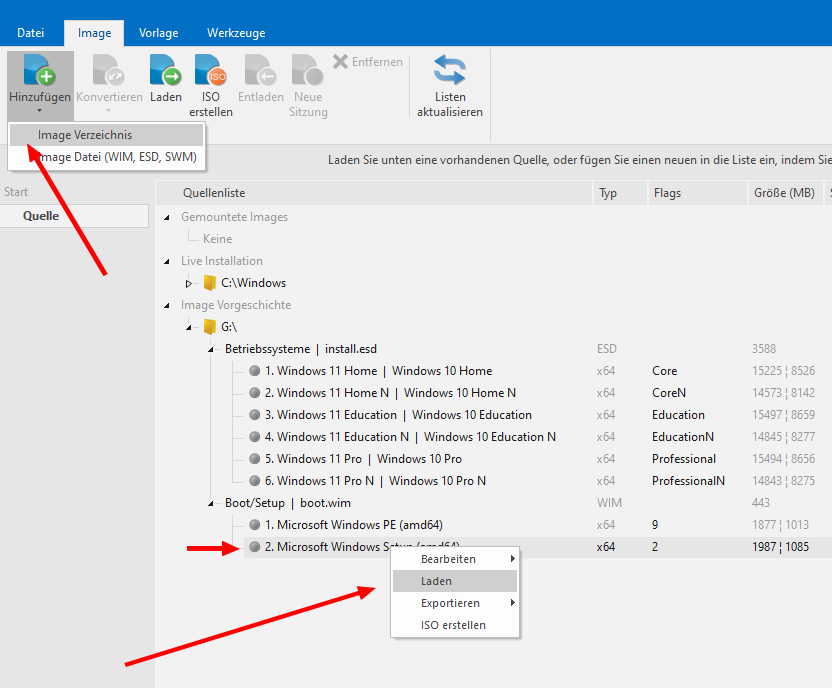Viewport: 832px width, 688px height.
Task: Click the Flags column header
Action: coord(697,193)
